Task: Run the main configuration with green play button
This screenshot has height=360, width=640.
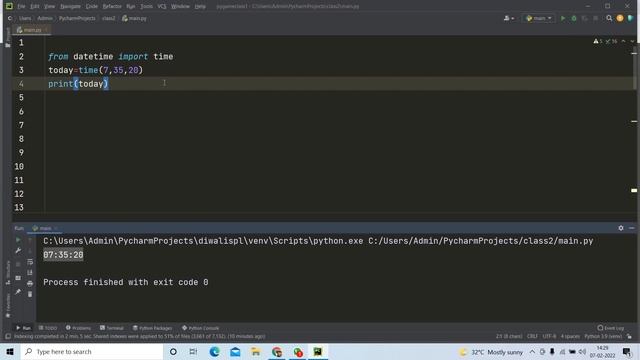Action: coord(563,18)
